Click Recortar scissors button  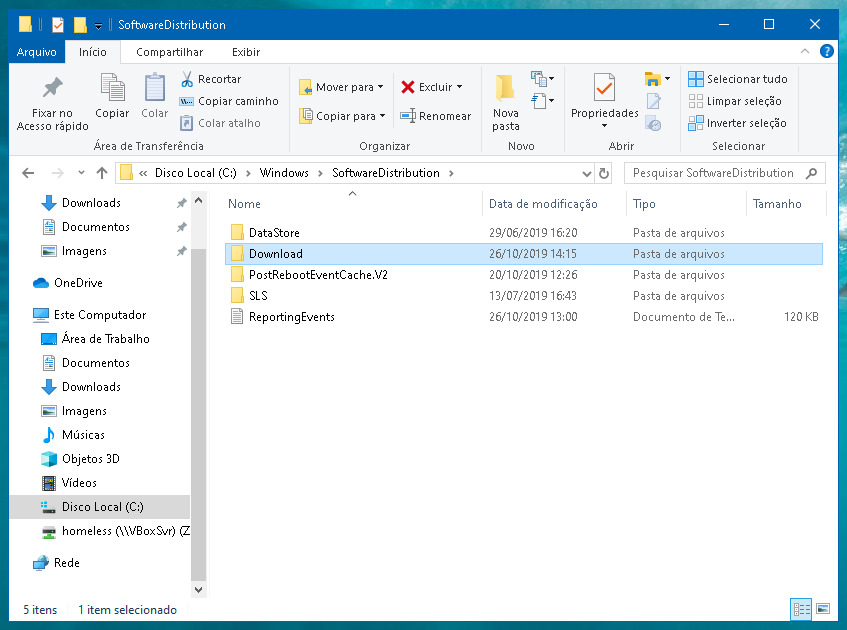[211, 79]
